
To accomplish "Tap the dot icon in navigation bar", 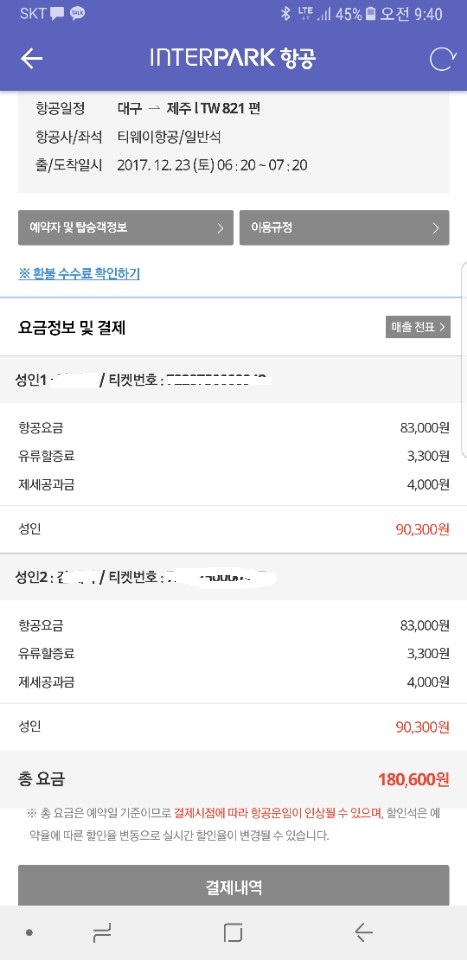I will (29, 932).
